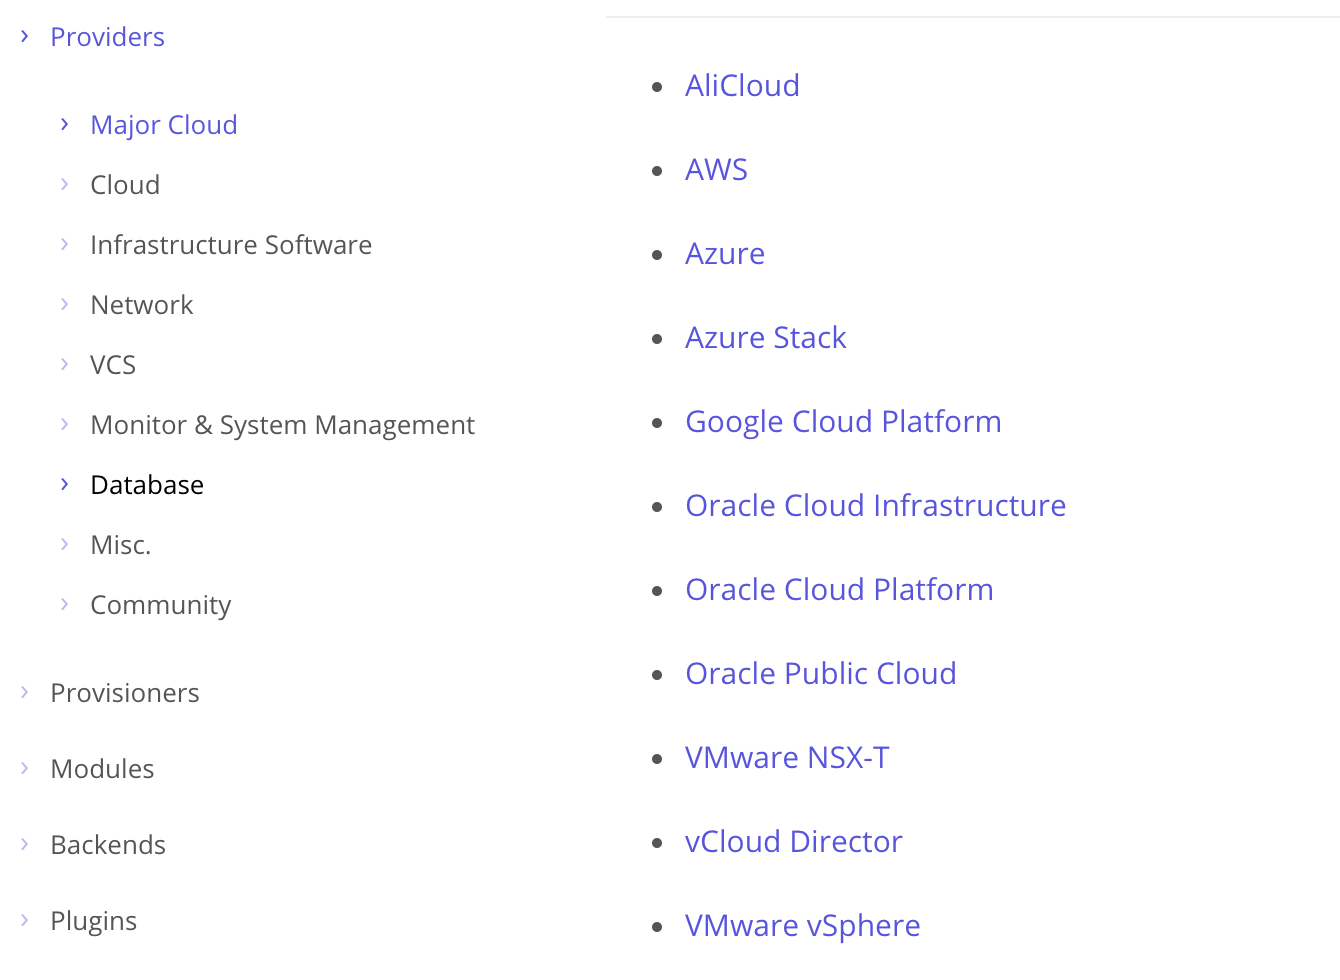Viewport: 1340px width, 980px height.
Task: Click the arrow next to Database
Action: coord(65,484)
